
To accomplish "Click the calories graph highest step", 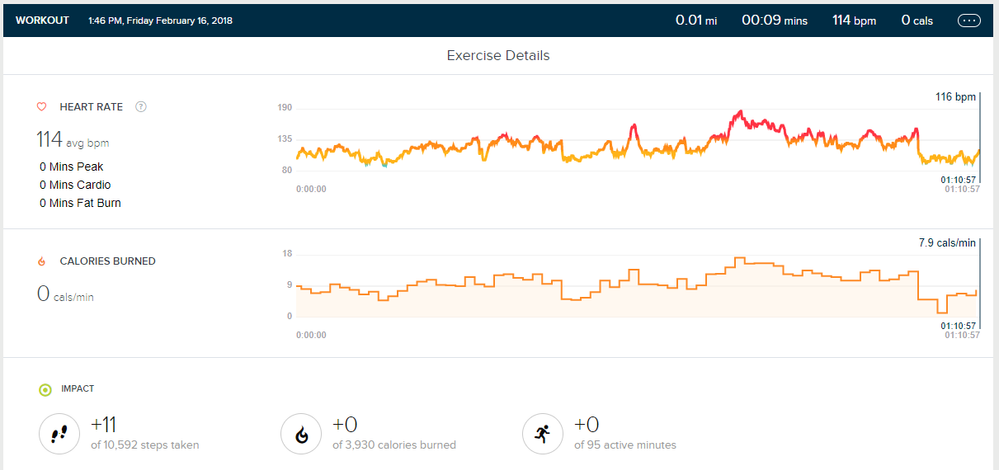I will point(740,259).
